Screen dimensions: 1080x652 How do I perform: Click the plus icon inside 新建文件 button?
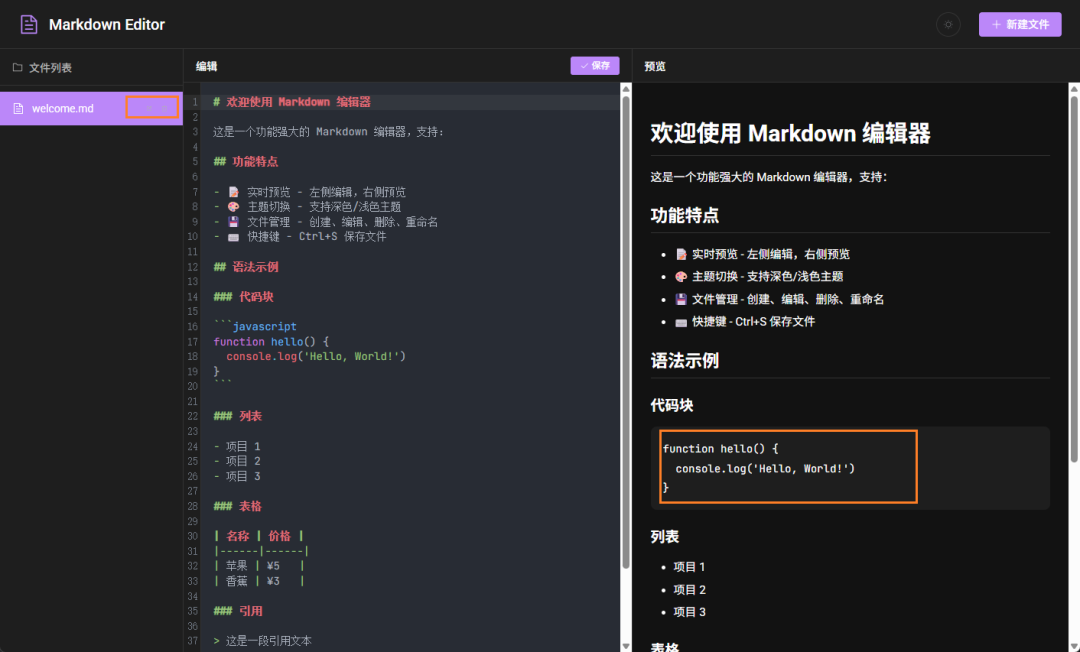tap(996, 24)
